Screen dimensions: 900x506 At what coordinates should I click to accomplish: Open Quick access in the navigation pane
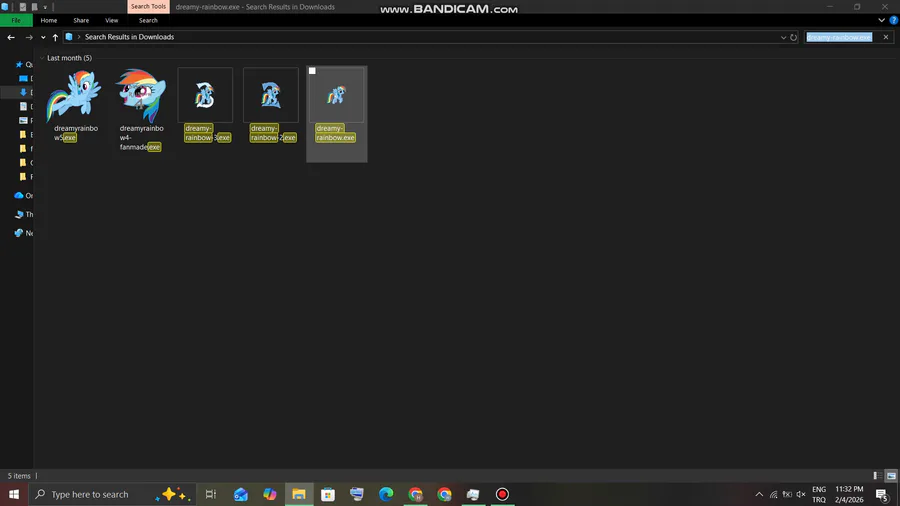[x=24, y=64]
